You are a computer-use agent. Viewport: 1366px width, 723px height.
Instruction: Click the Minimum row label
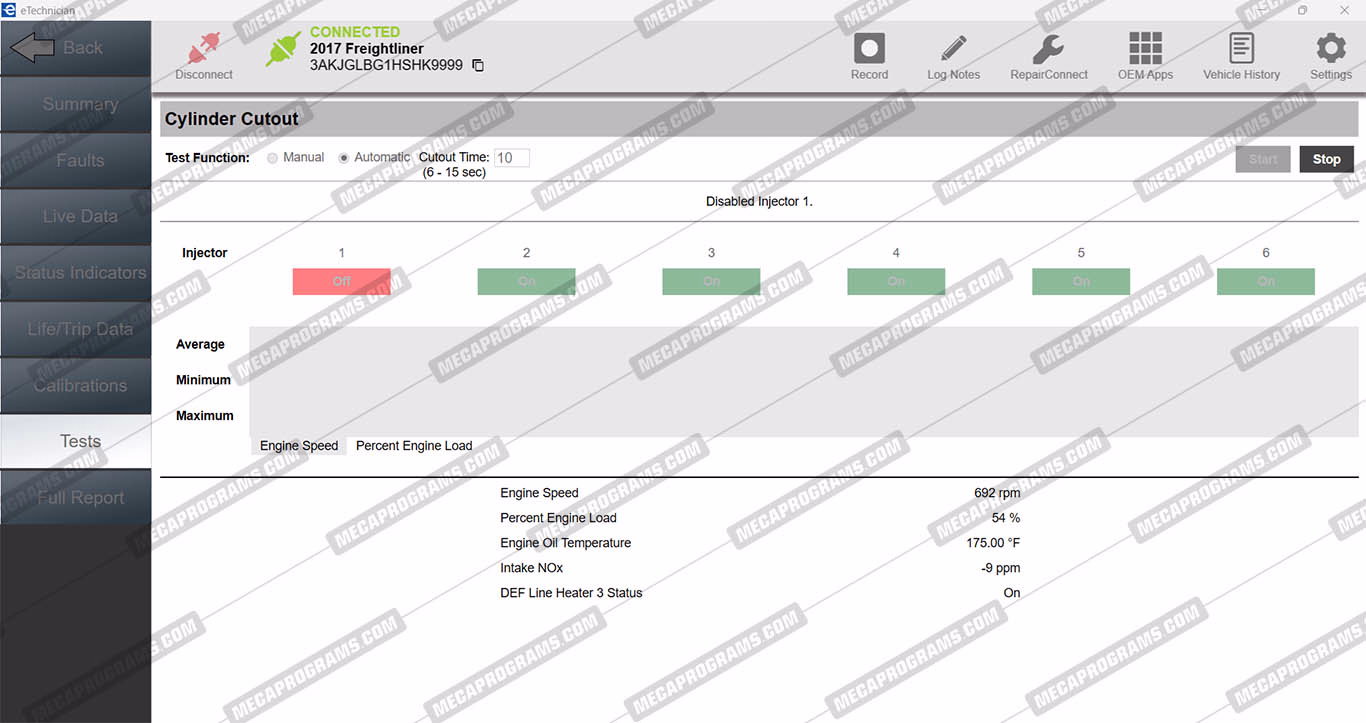tap(203, 380)
